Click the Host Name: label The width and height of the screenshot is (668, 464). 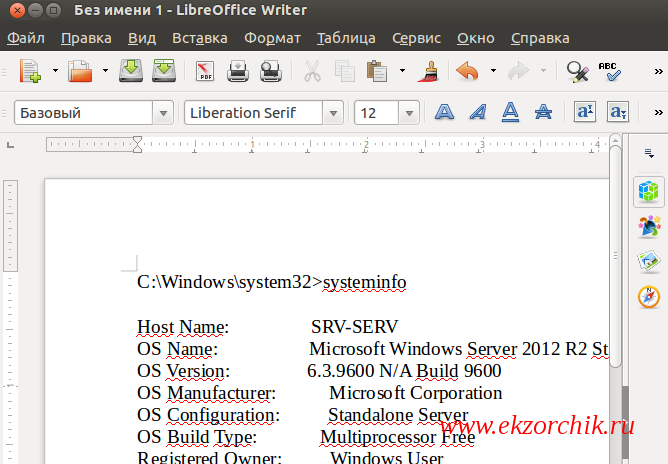(183, 327)
